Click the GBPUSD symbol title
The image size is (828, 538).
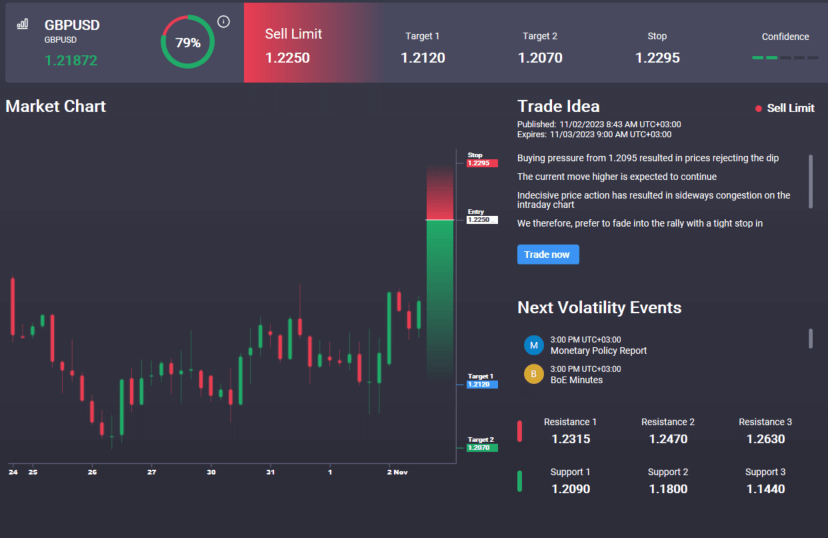72,25
